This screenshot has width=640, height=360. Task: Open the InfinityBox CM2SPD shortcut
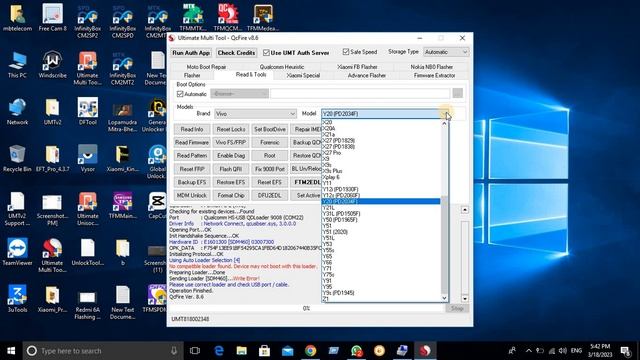click(x=122, y=22)
